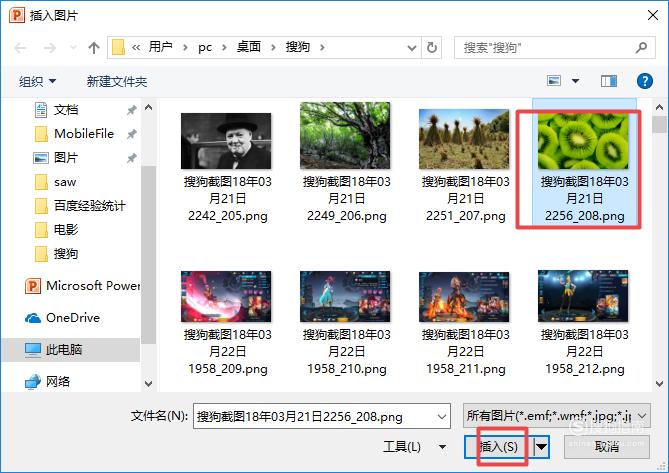Select the 2242_205.png portrait thumbnail
This screenshot has width=669, height=473.
pos(226,141)
